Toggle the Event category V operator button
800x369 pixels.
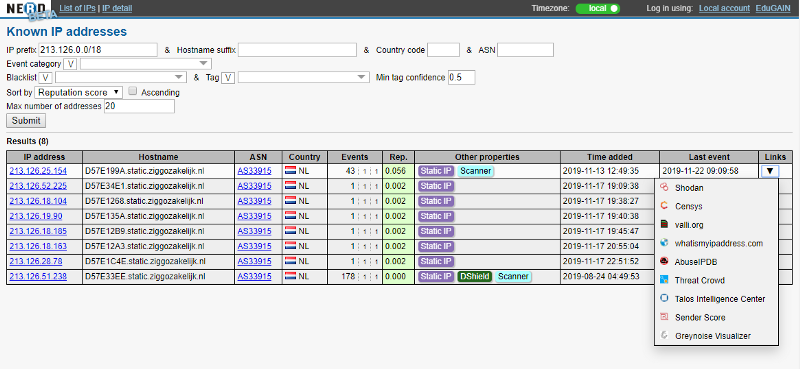70,64
